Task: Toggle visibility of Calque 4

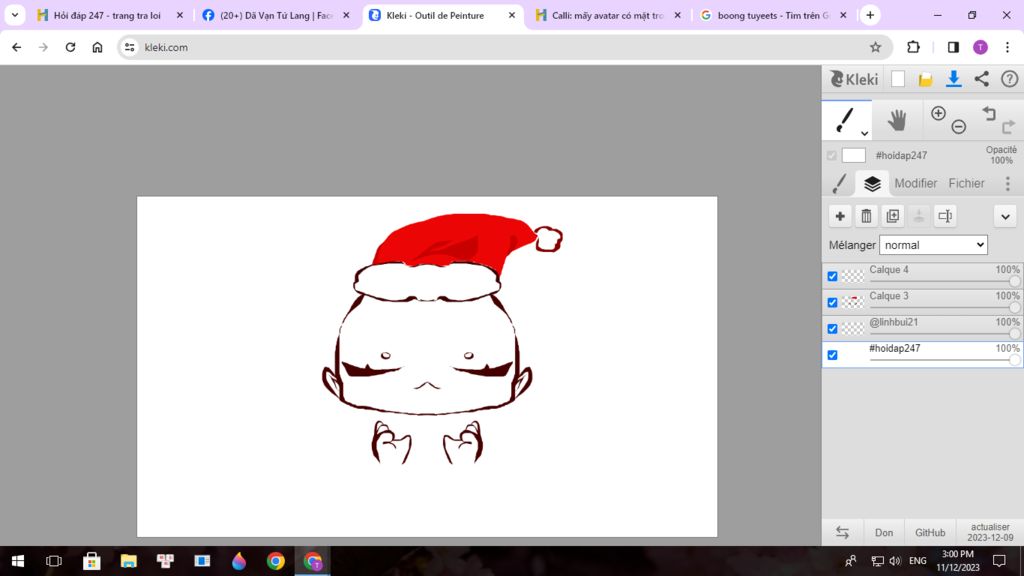Action: point(832,276)
